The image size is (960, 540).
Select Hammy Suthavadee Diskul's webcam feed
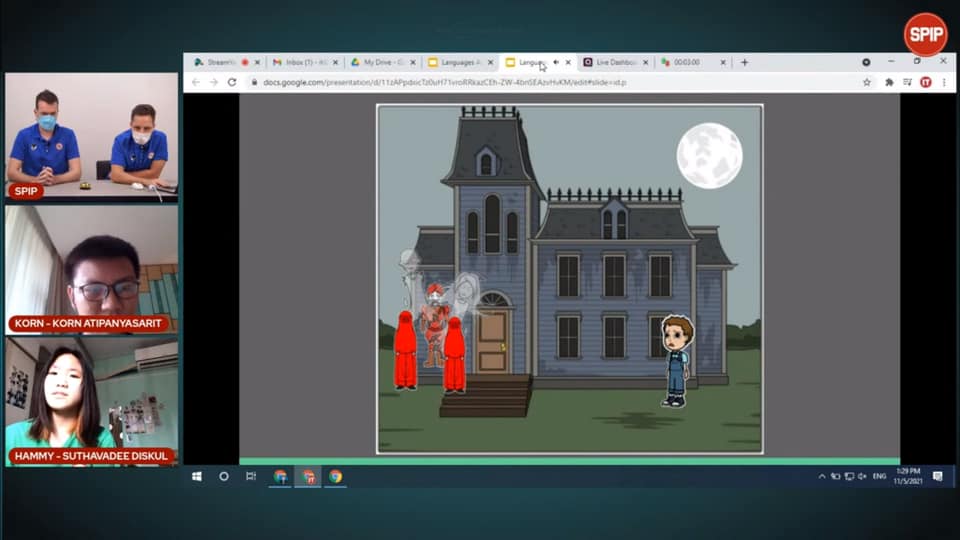(x=92, y=402)
